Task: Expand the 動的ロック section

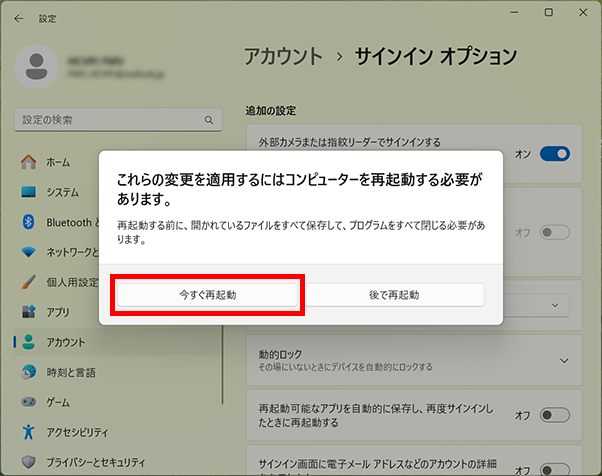Action: (564, 360)
